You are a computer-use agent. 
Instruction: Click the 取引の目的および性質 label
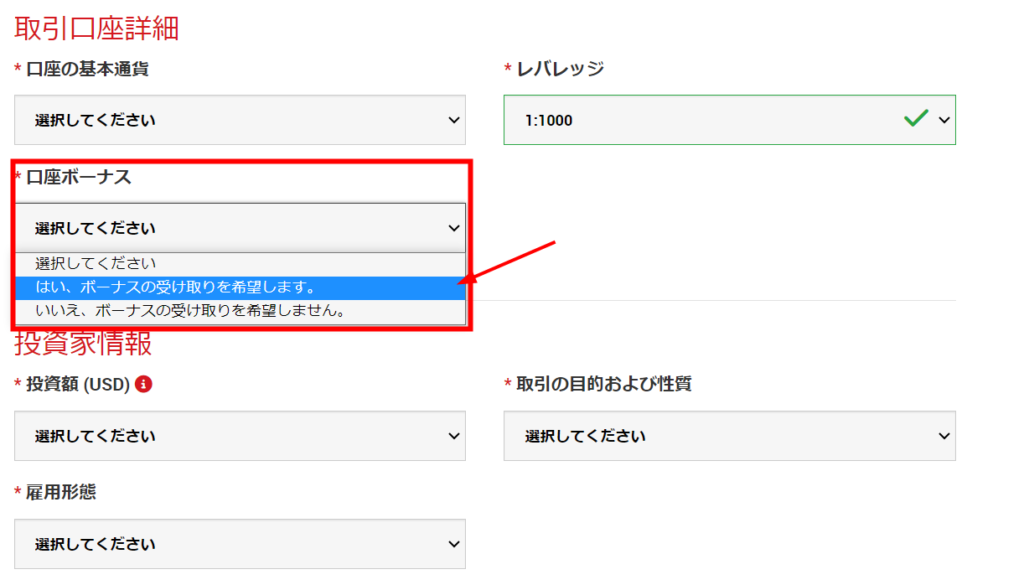click(604, 384)
